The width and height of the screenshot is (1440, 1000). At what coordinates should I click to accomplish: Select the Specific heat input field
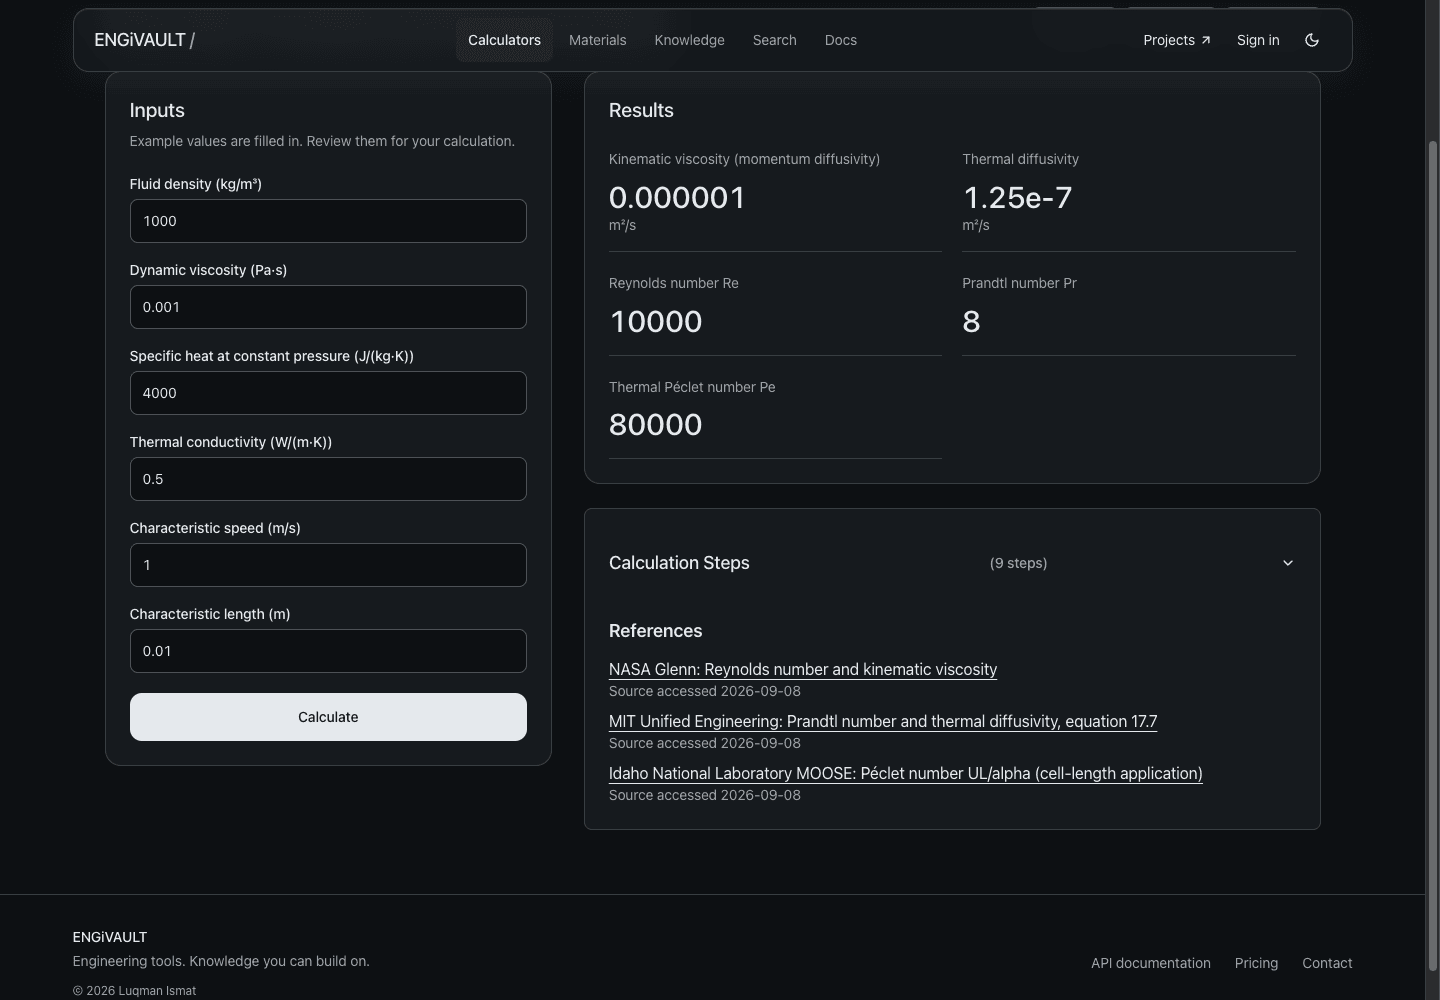[328, 393]
